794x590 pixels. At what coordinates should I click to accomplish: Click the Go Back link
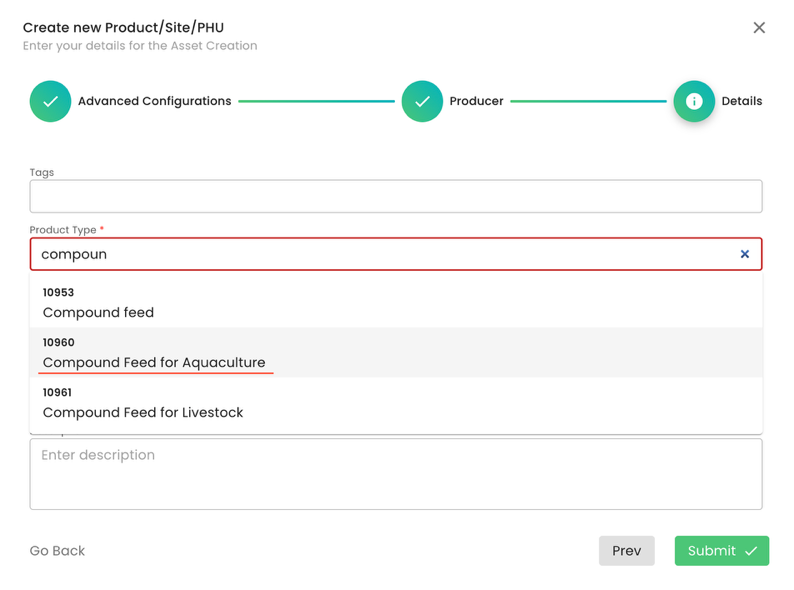click(57, 551)
